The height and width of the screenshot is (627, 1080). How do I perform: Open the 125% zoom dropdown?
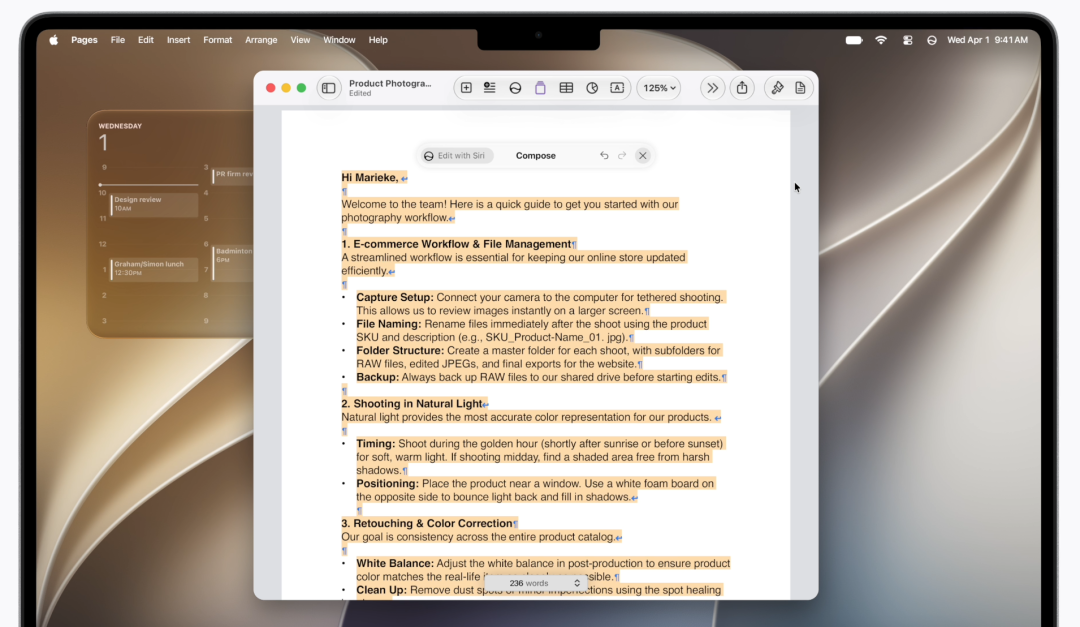tap(659, 88)
